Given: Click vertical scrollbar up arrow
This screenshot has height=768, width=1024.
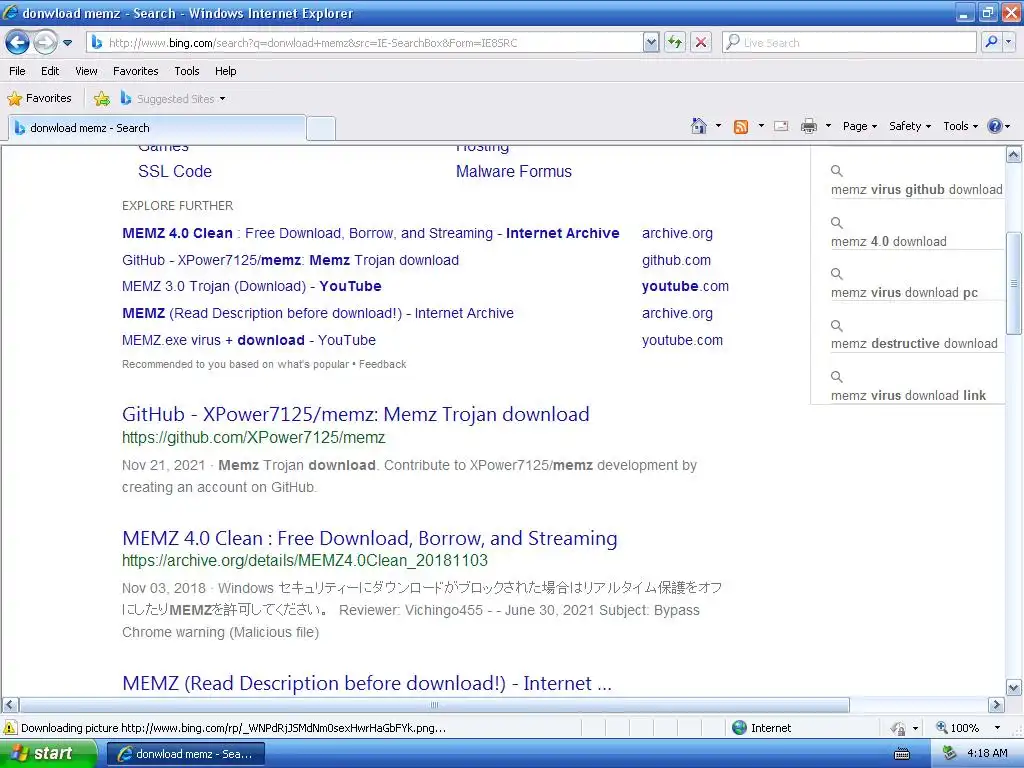Looking at the screenshot, I should [x=1014, y=155].
